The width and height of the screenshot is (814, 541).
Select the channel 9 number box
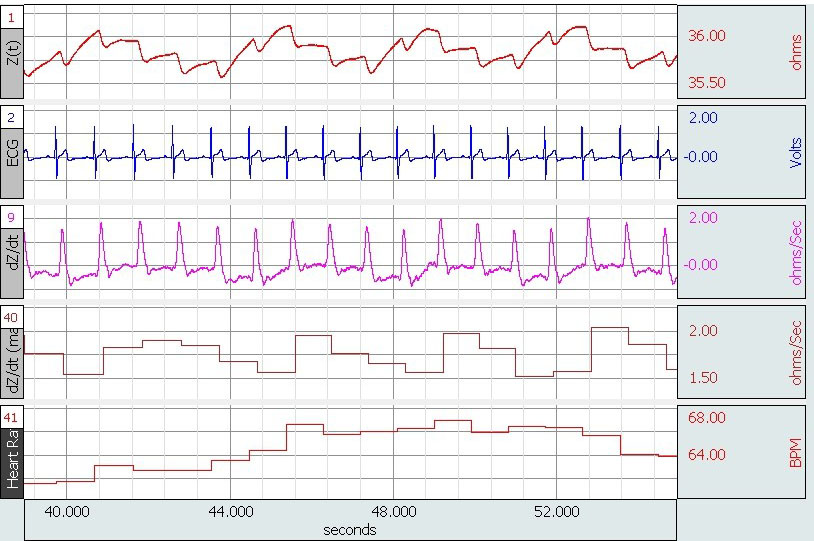point(11,217)
